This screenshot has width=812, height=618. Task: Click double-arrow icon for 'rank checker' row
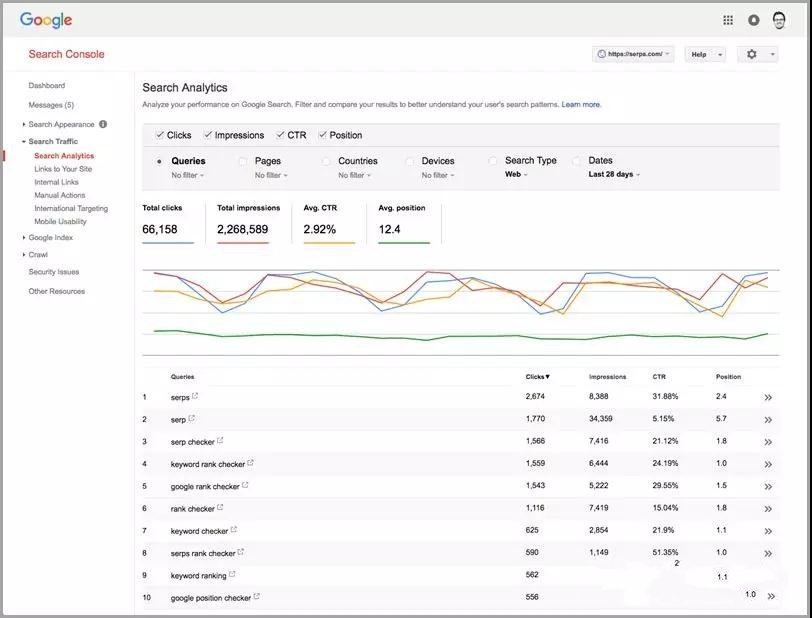click(x=768, y=509)
